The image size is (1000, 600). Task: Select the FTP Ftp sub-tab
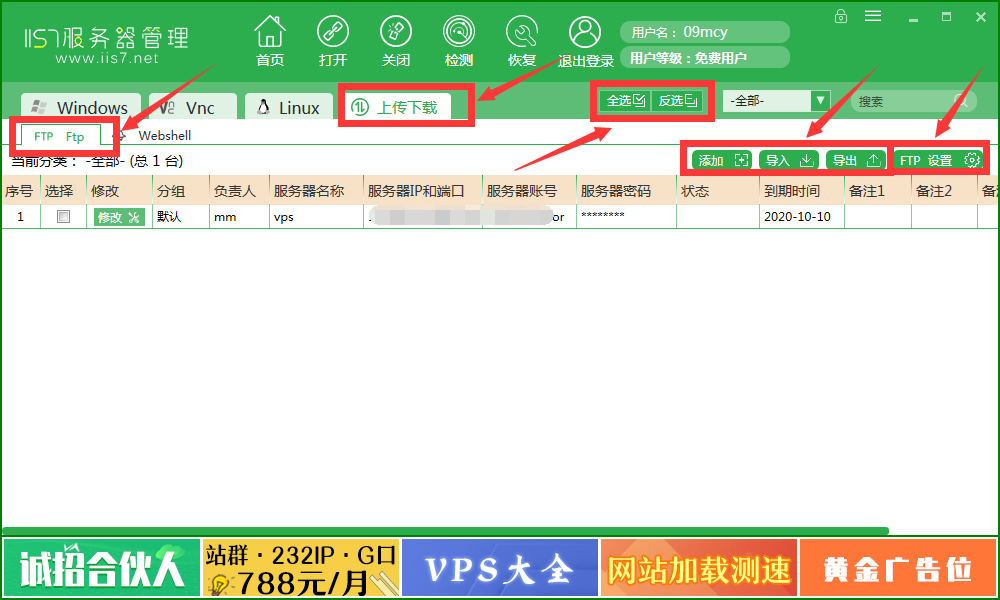[x=60, y=136]
